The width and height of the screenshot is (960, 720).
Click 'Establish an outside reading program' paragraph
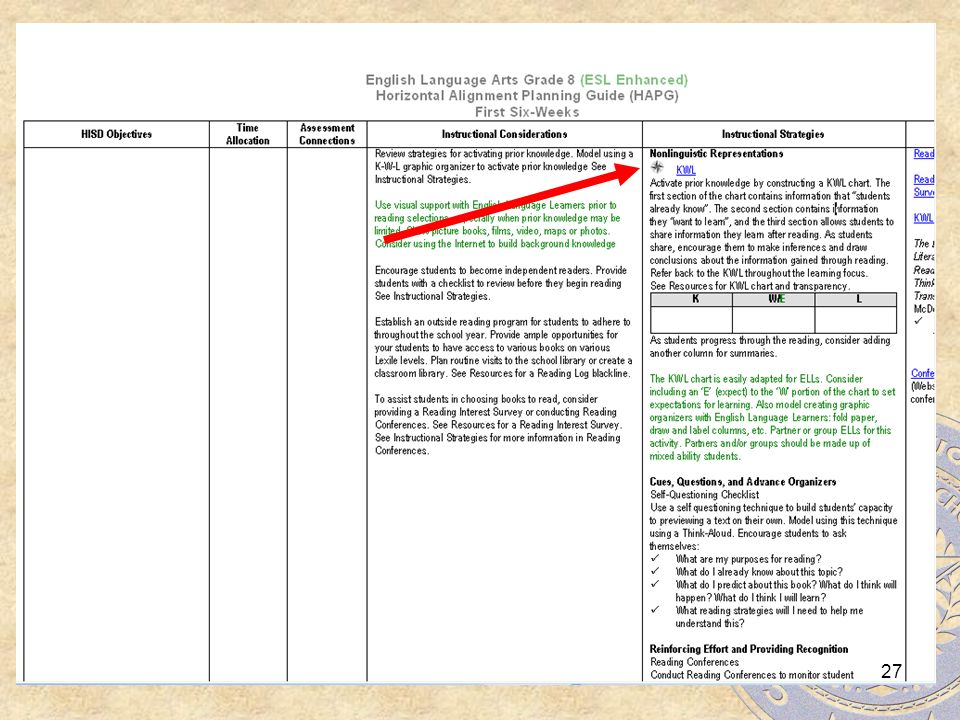click(503, 347)
